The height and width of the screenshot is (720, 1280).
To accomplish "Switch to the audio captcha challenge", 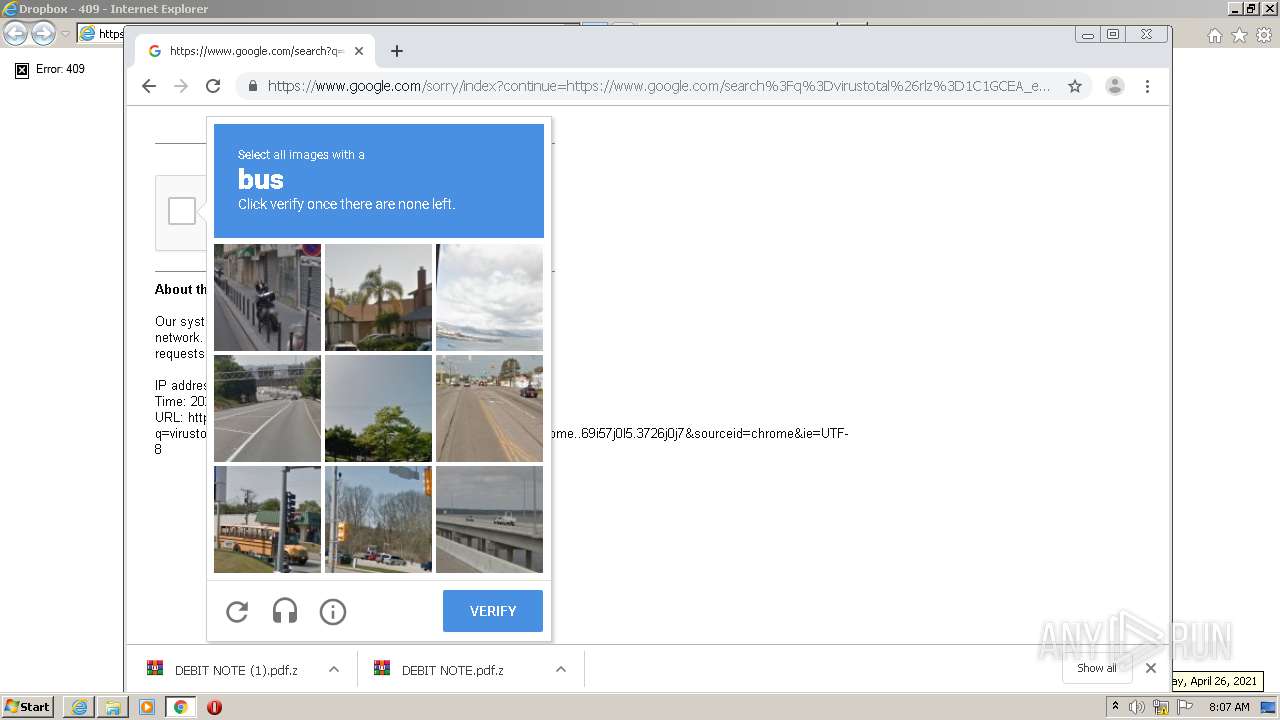I will pos(285,611).
